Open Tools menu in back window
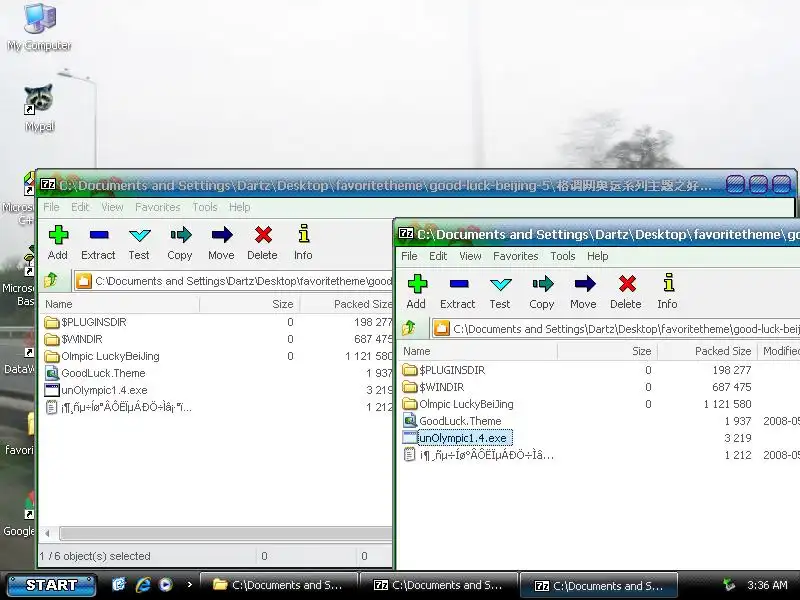The image size is (800, 600). [205, 207]
